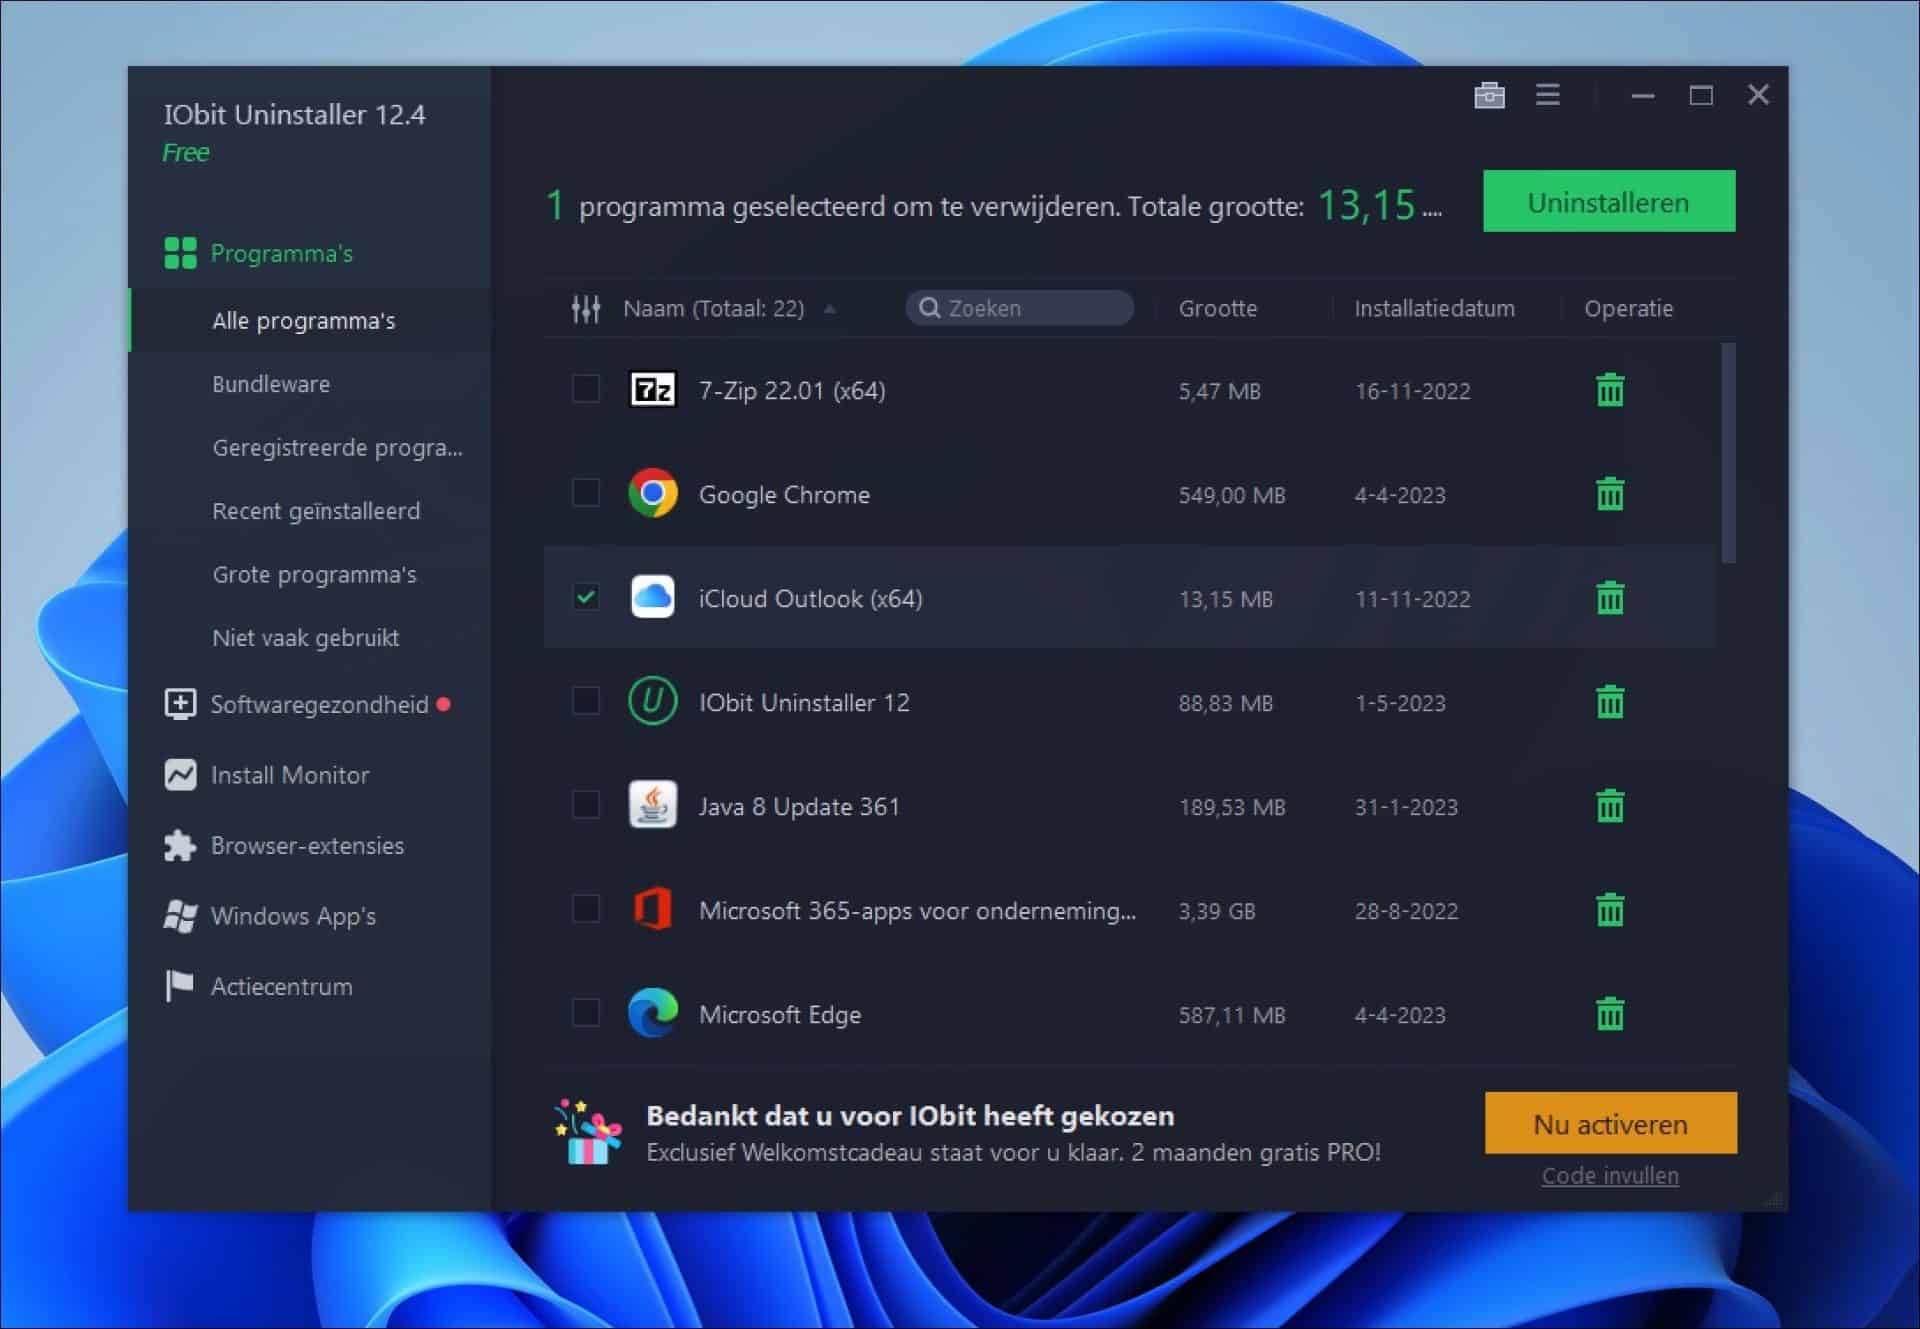Sort list by Grootte column
The width and height of the screenshot is (1920, 1329).
pos(1217,308)
